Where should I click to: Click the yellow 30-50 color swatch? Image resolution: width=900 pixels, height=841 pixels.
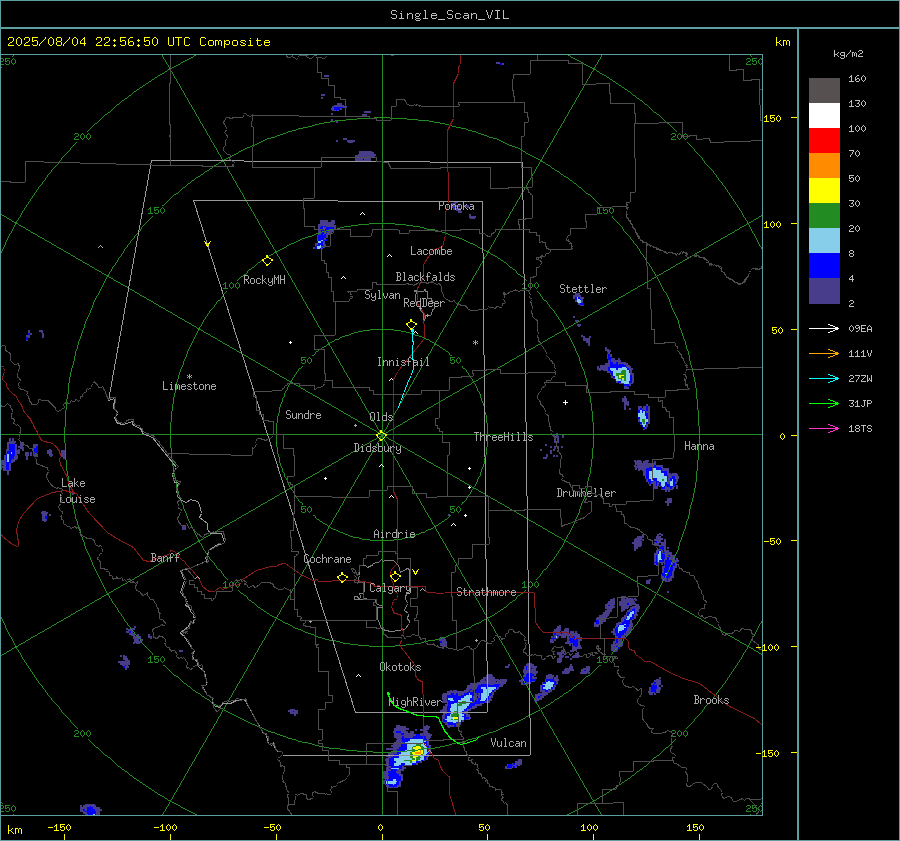point(824,191)
